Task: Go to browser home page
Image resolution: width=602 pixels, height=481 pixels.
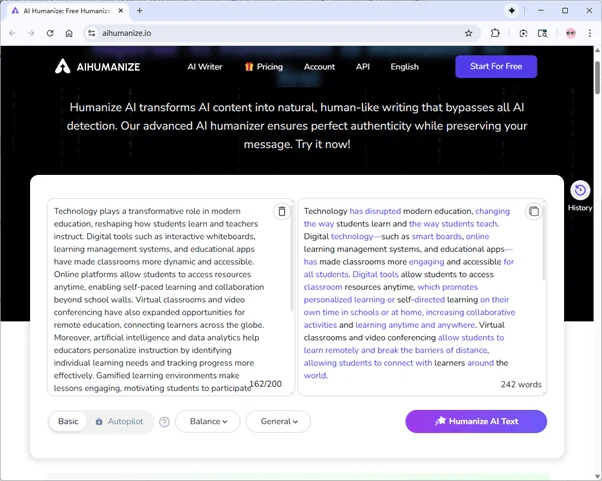Action: coord(69,33)
